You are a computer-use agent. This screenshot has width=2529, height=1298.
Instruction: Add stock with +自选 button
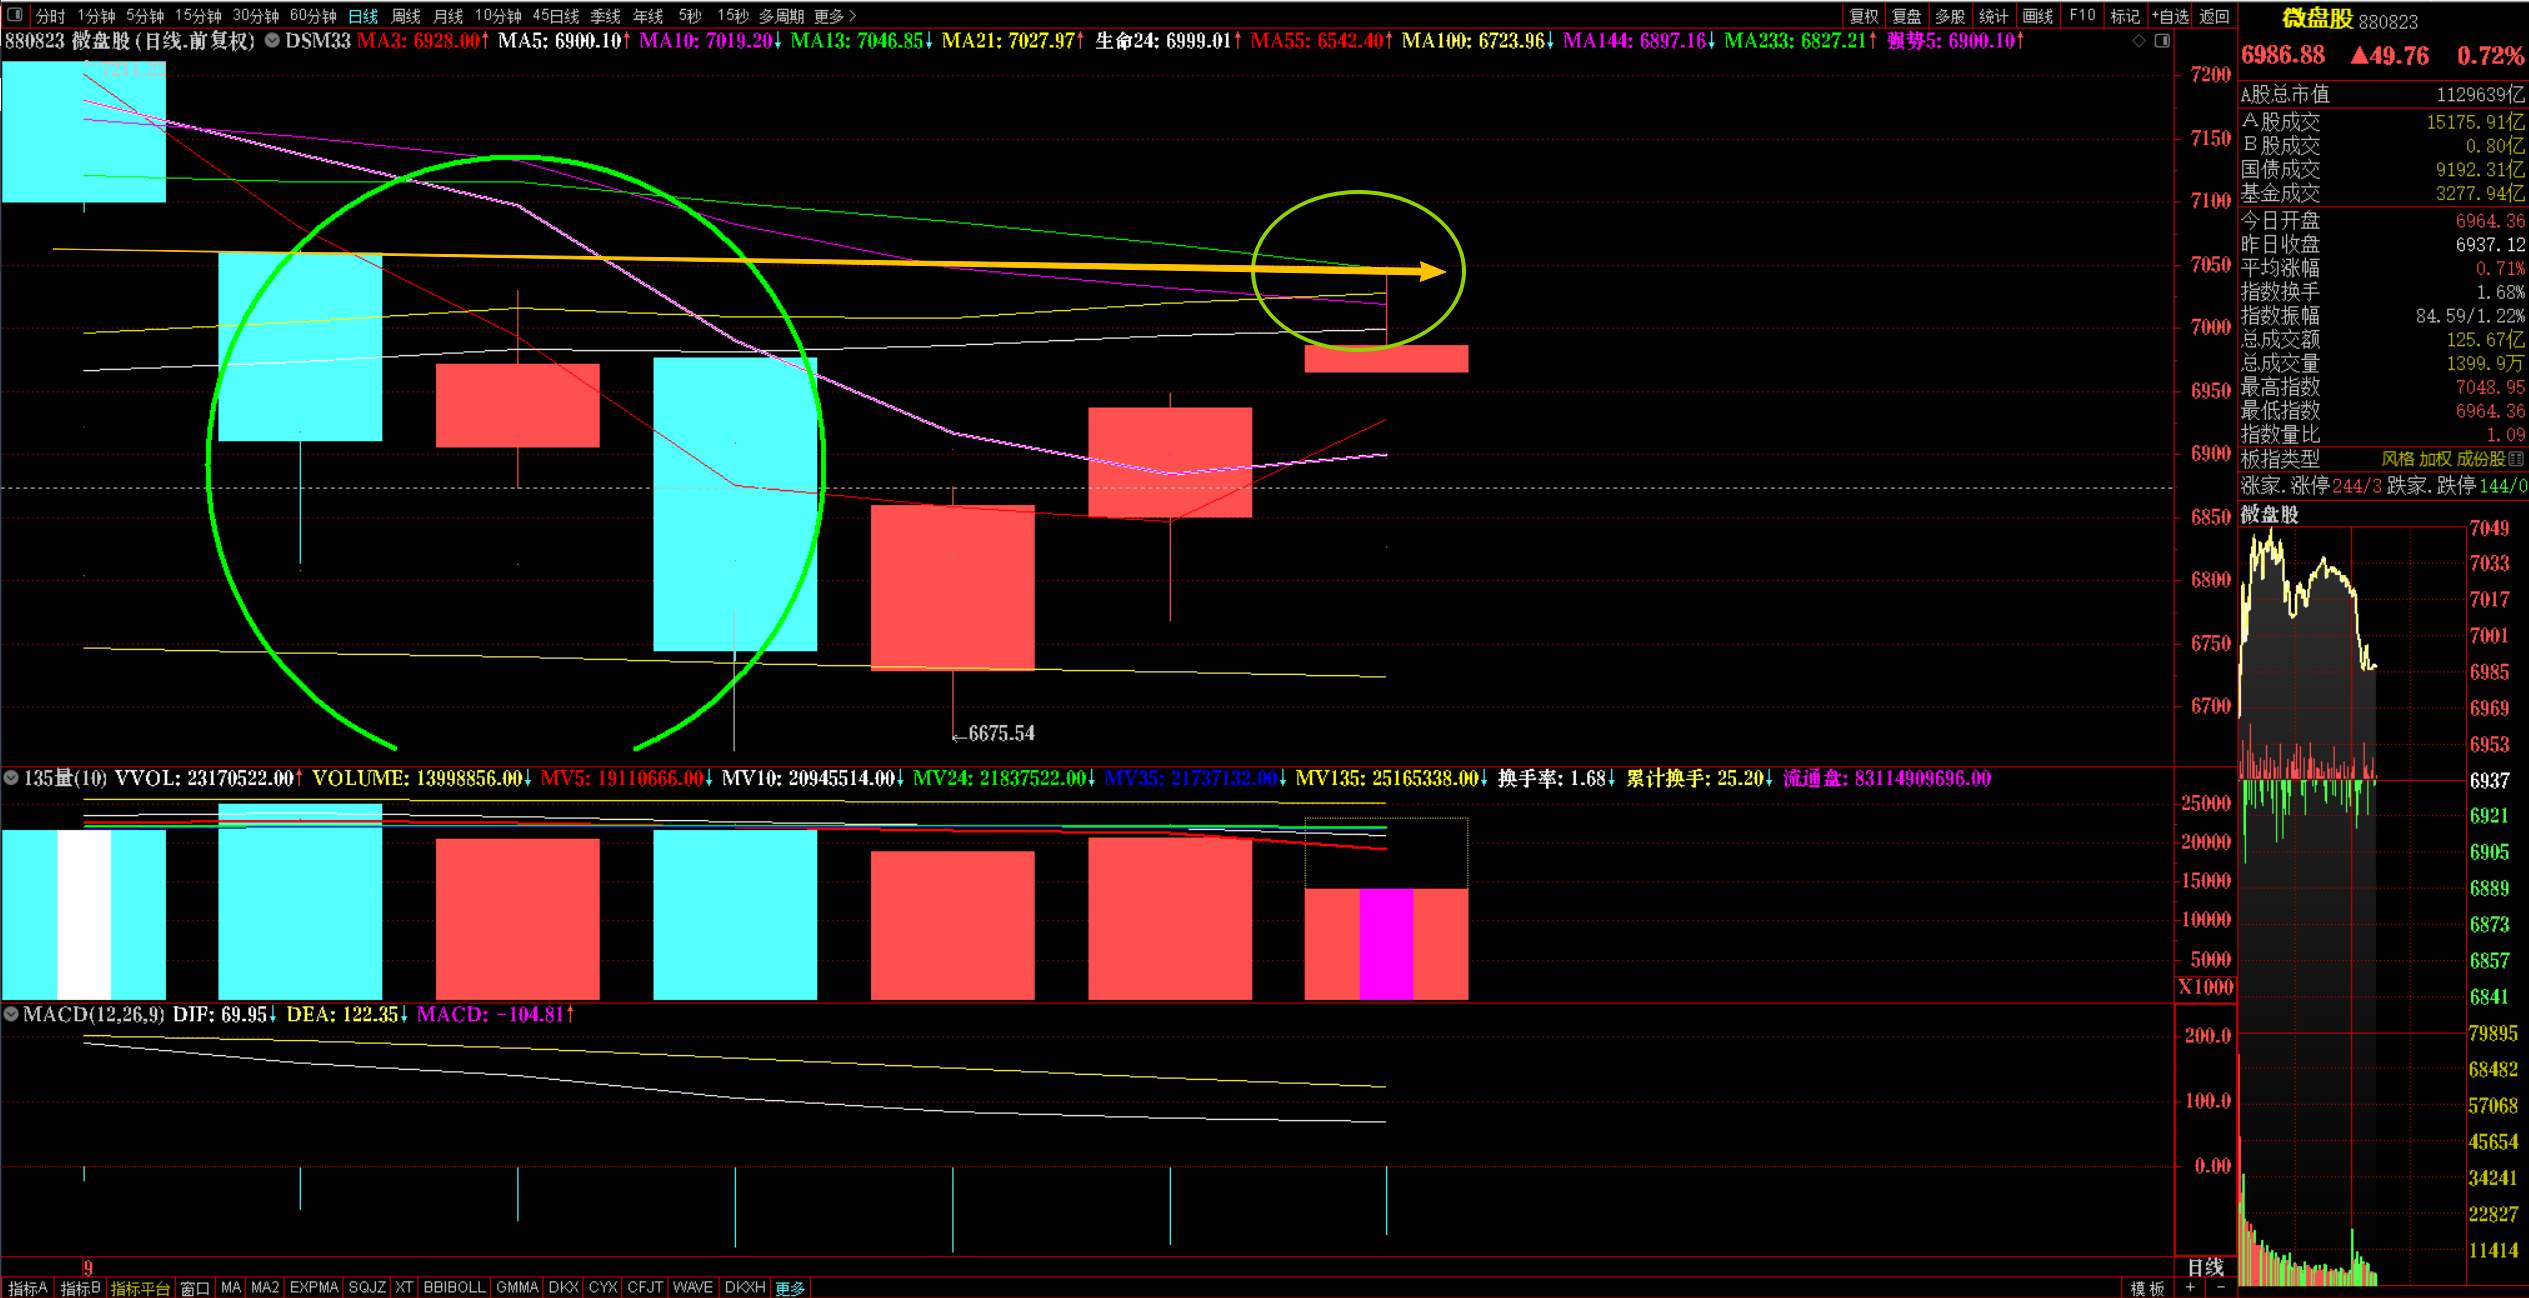coord(2170,16)
